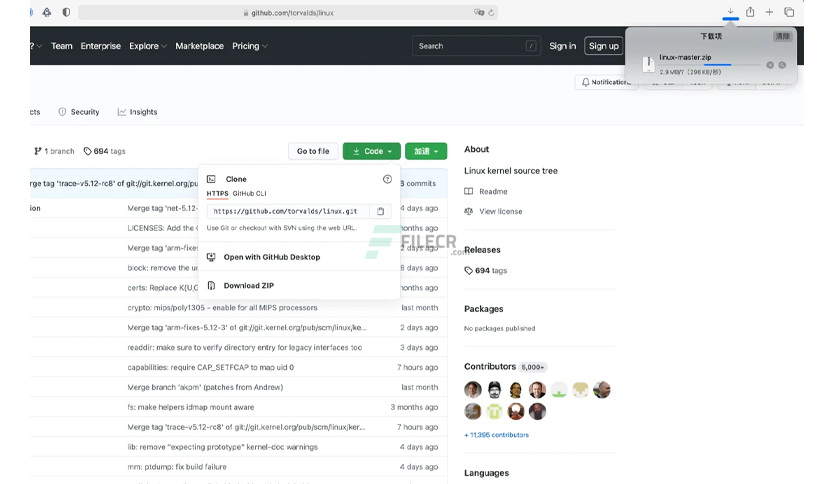Click the GitHub Desktop icon in Code menu

pos(211,257)
